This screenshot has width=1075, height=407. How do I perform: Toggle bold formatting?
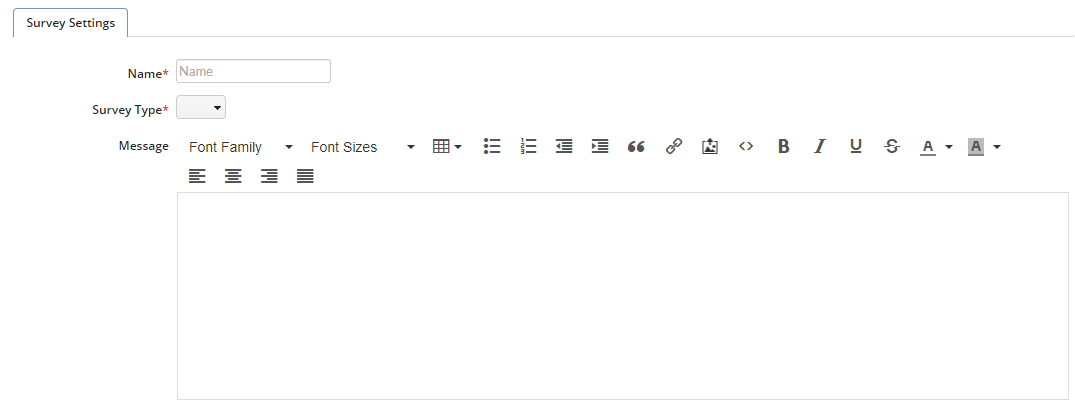click(784, 147)
